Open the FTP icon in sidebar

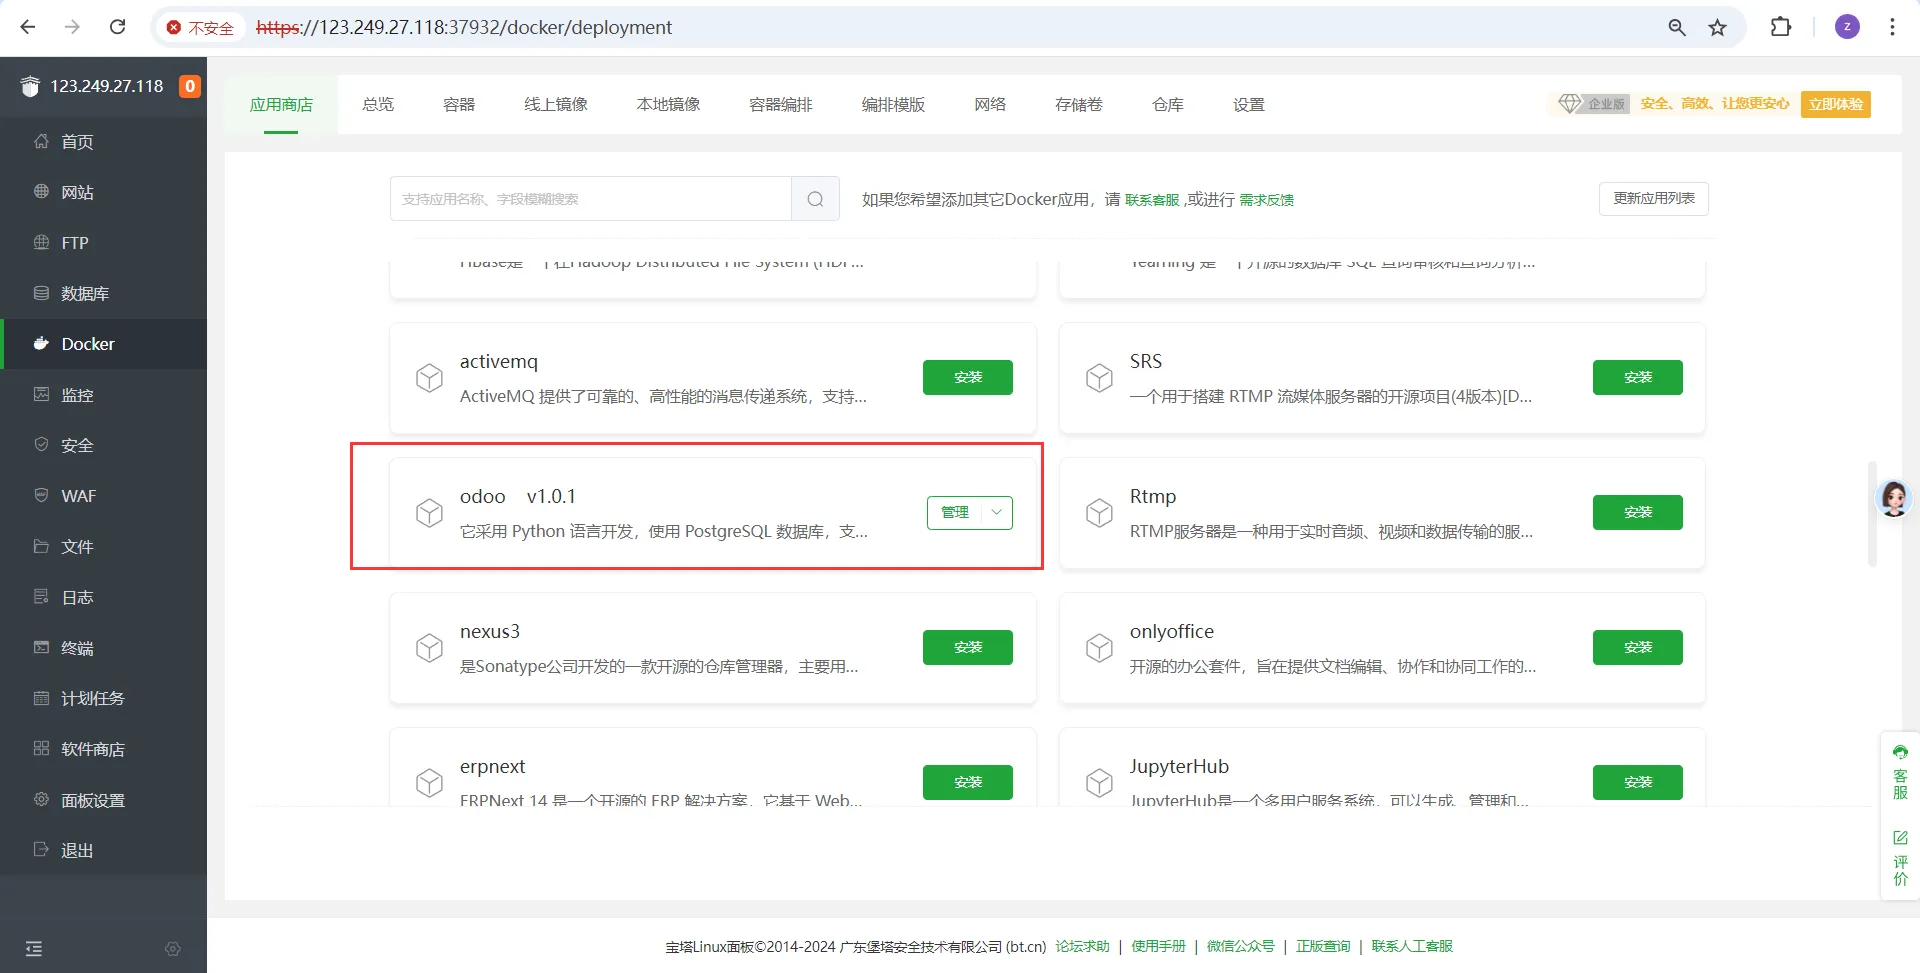[x=41, y=242]
